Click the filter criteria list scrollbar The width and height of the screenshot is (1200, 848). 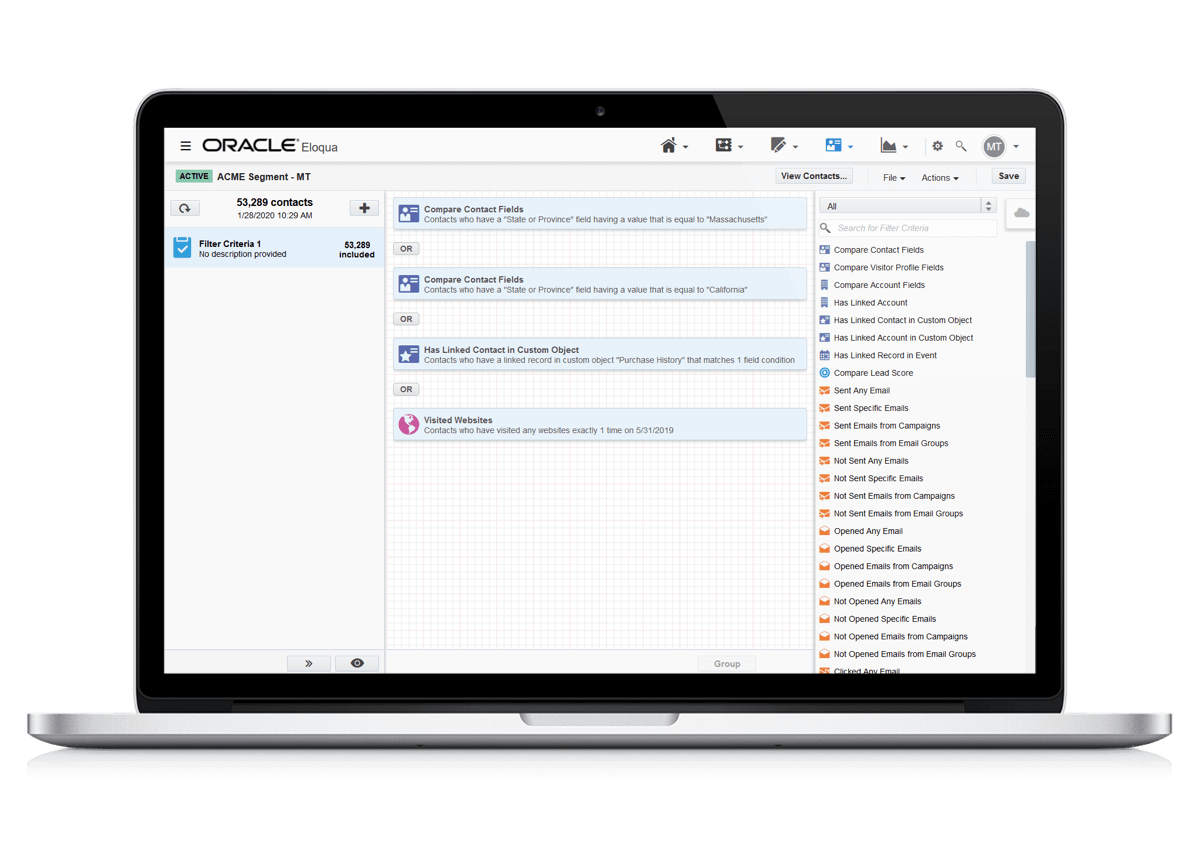(1030, 310)
